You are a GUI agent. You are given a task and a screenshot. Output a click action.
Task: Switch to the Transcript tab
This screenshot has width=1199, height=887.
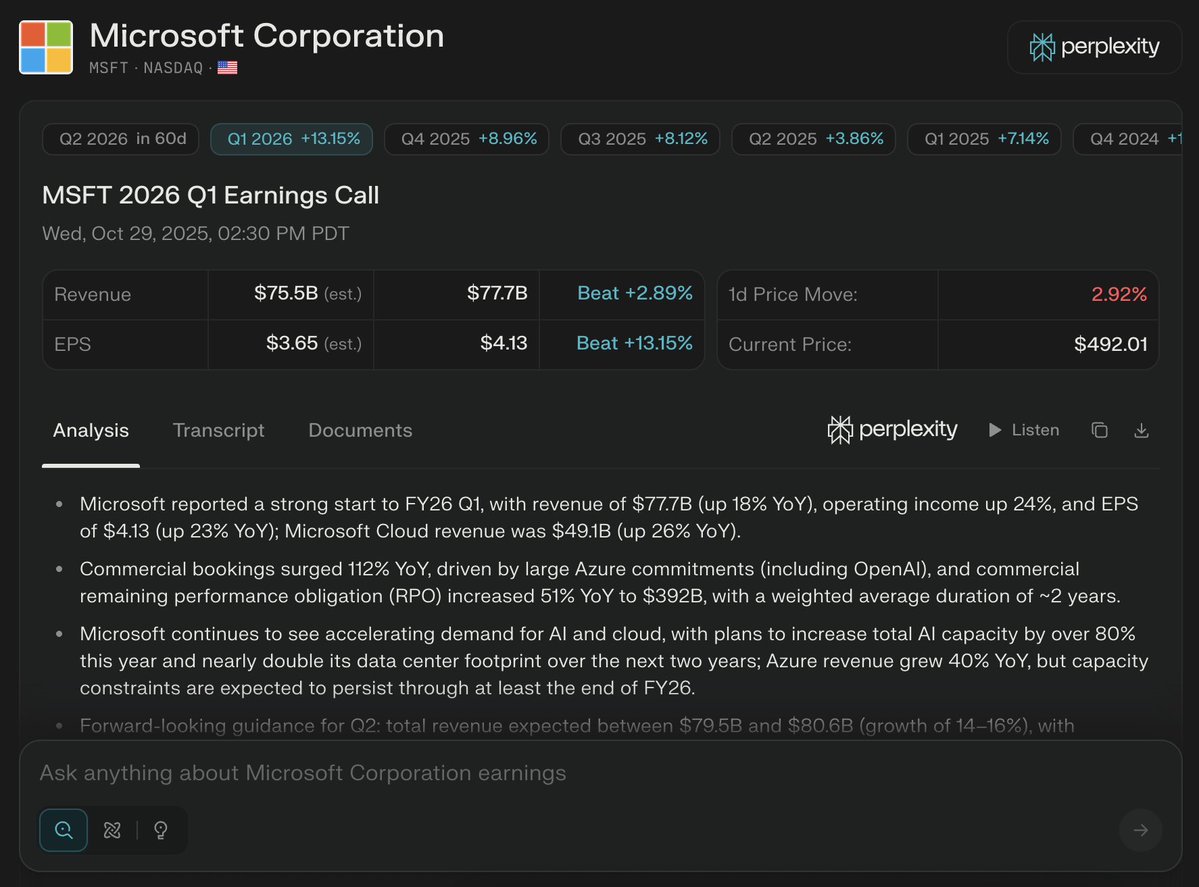point(218,430)
